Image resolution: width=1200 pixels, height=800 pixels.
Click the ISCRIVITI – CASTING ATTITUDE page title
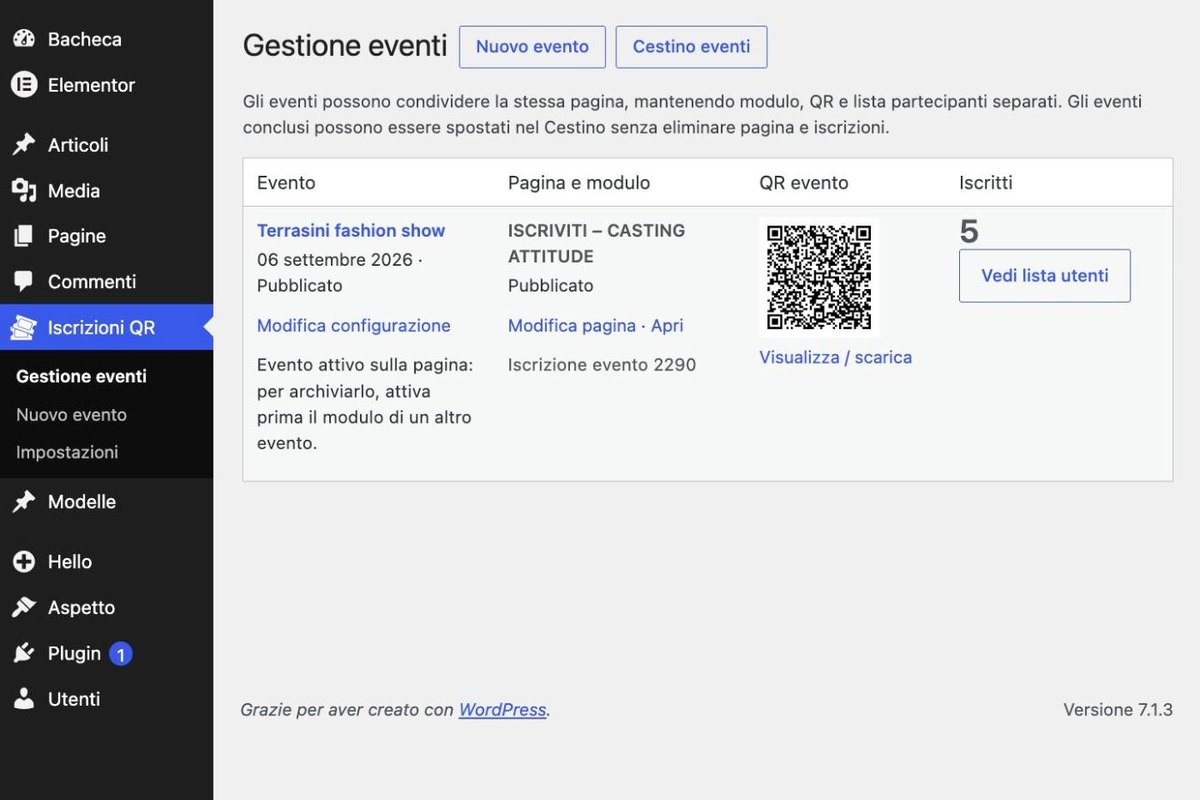(597, 243)
